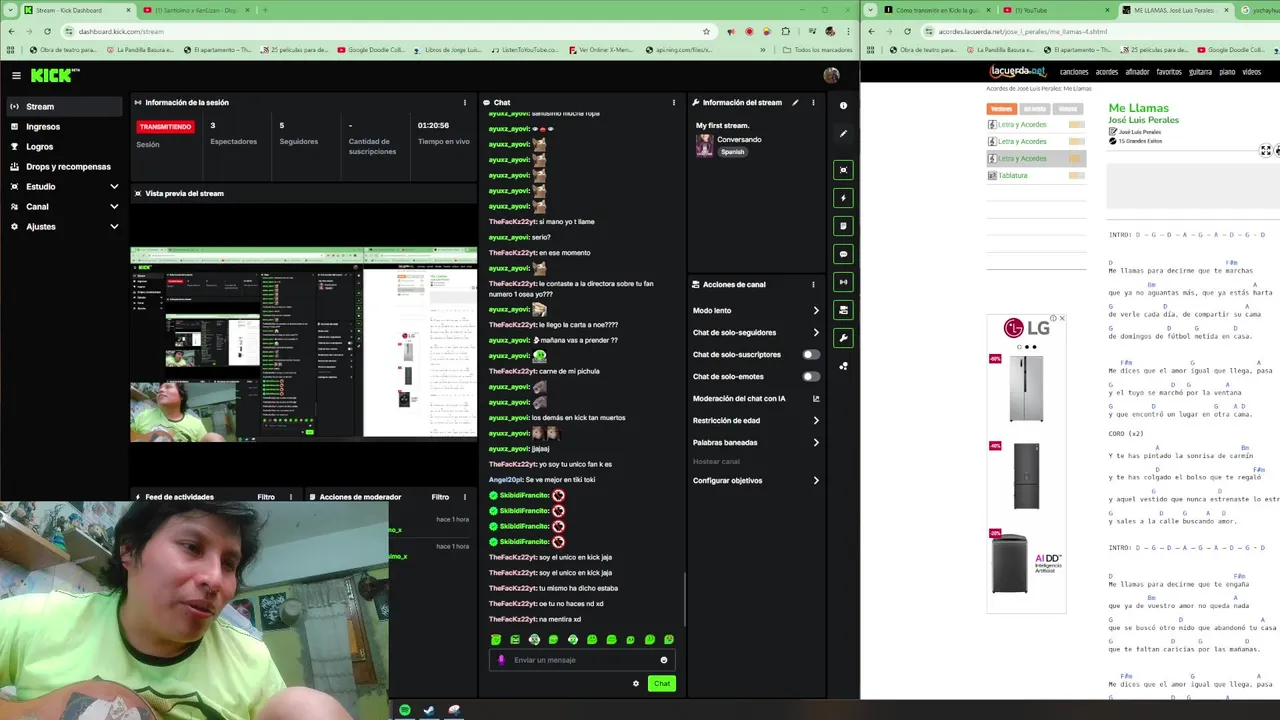This screenshot has width=1280, height=720.
Task: Open acordes on lacuerda.net
Action: tap(1107, 72)
